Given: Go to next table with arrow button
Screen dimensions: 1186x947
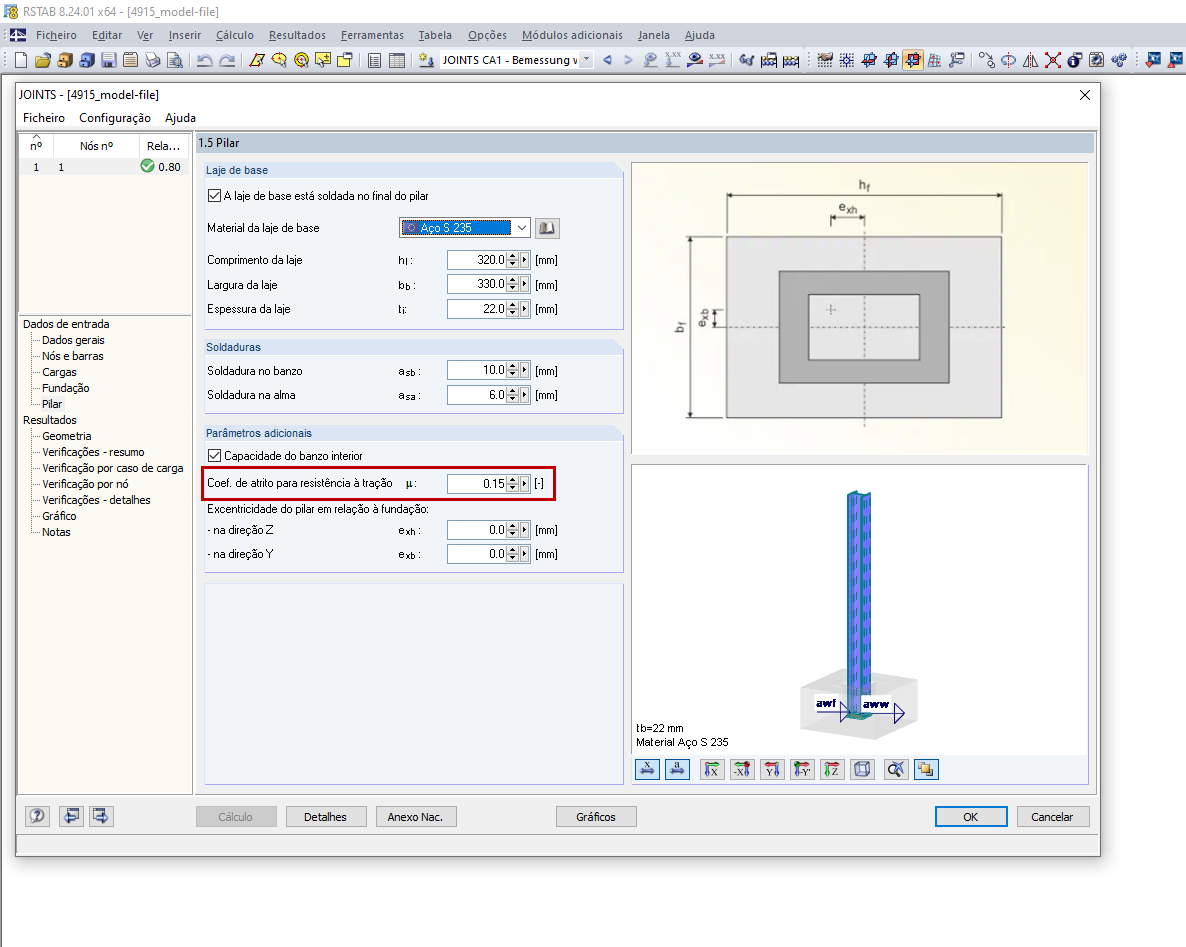Looking at the screenshot, I should click(101, 816).
